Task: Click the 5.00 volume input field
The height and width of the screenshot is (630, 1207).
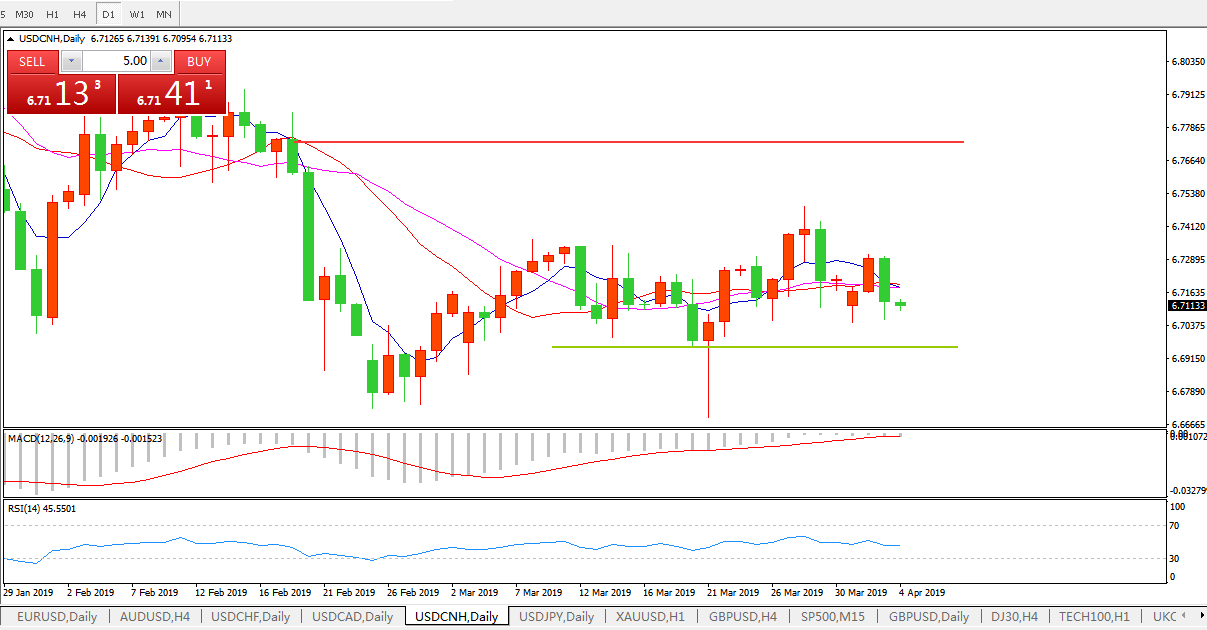Action: pos(116,61)
